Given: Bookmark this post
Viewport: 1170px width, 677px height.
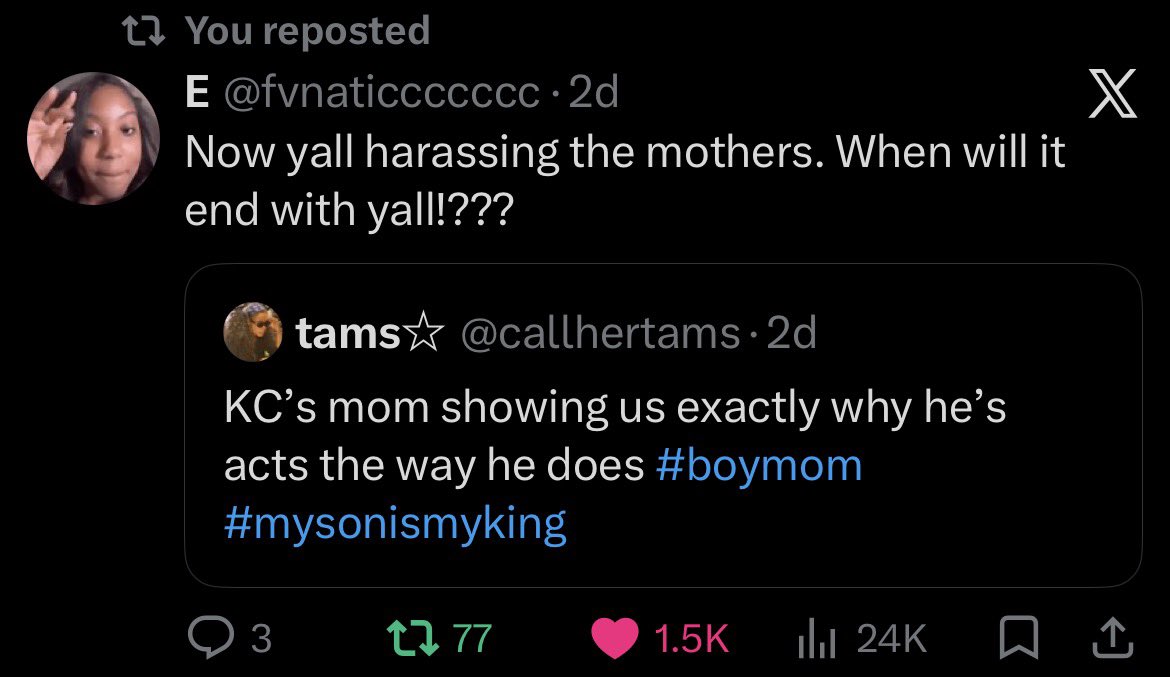Looking at the screenshot, I should coord(1019,638).
